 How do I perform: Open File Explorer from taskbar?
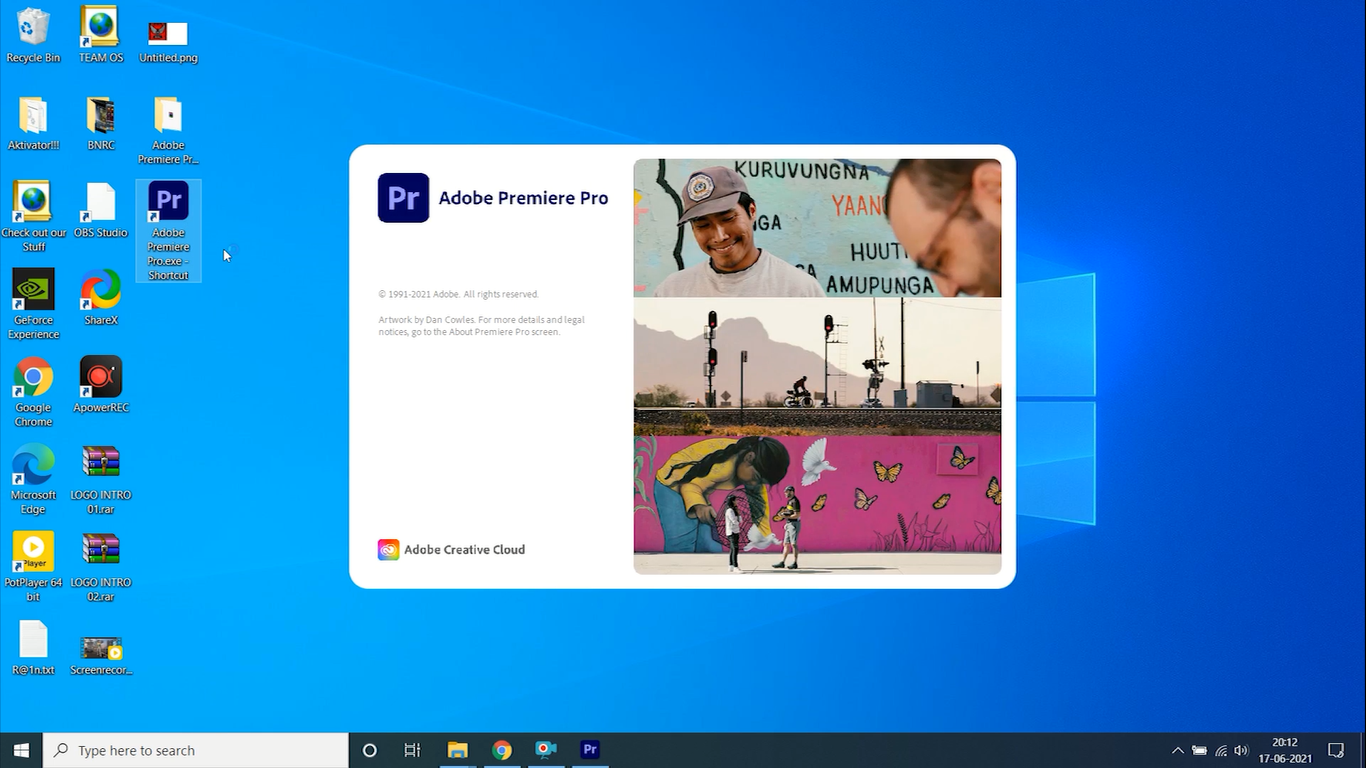pos(457,750)
